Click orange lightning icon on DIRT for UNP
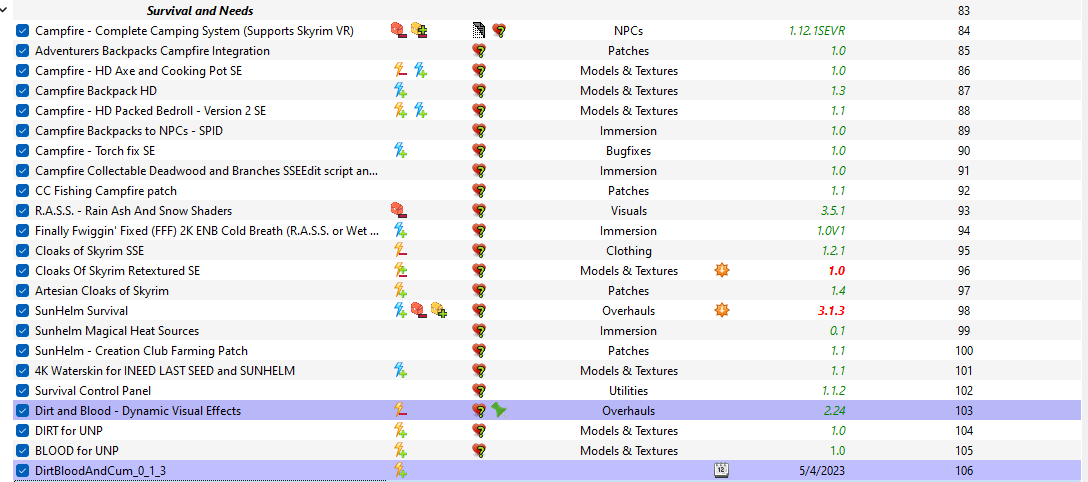The width and height of the screenshot is (1088, 482). coord(400,431)
